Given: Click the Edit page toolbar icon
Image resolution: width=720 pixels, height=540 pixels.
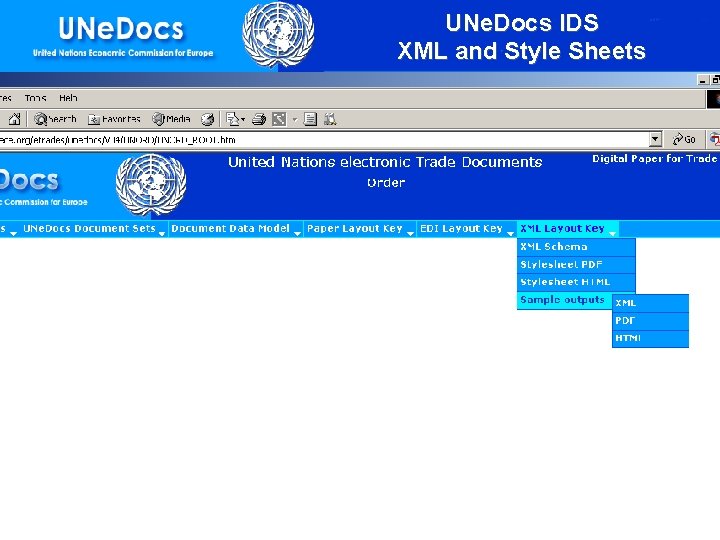Looking at the screenshot, I should [279, 119].
